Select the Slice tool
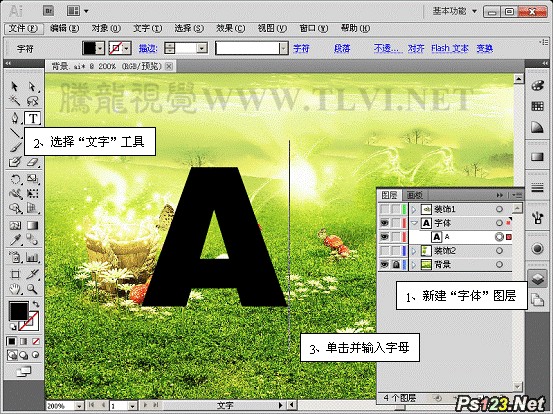553x414 pixels. [32, 274]
